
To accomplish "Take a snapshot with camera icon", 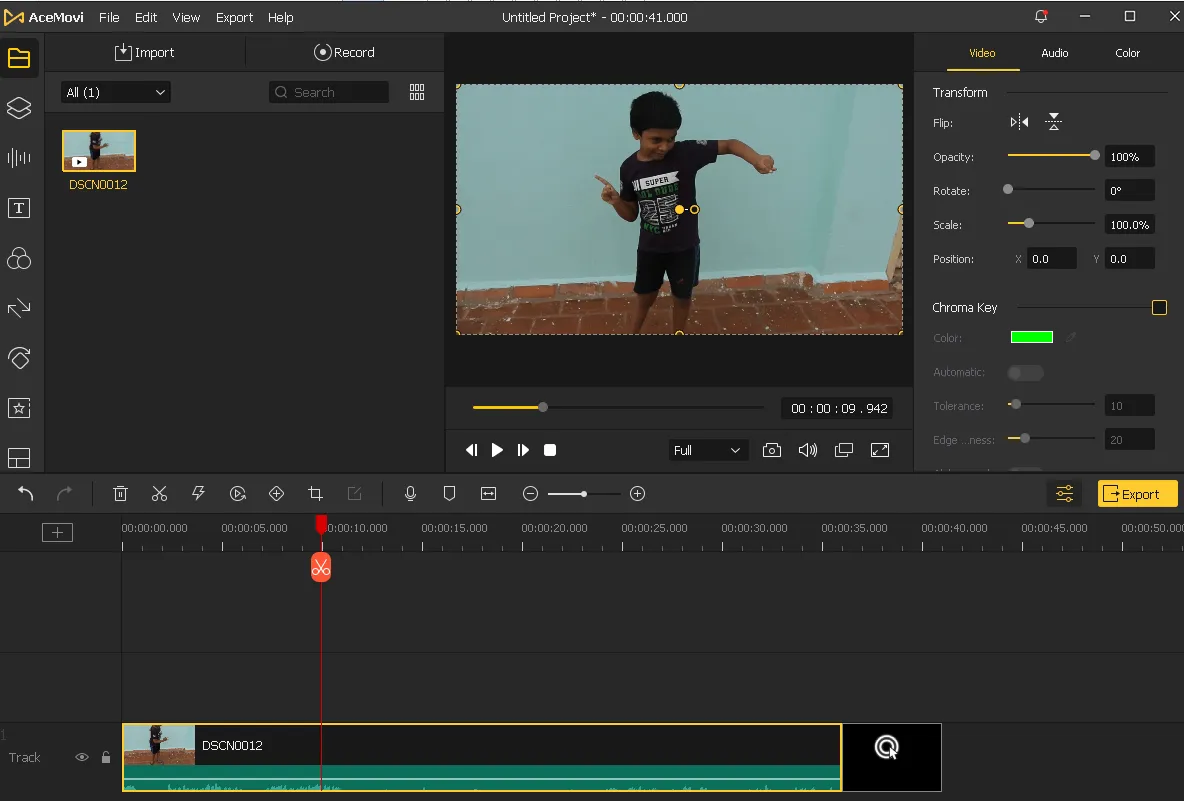I will (771, 450).
